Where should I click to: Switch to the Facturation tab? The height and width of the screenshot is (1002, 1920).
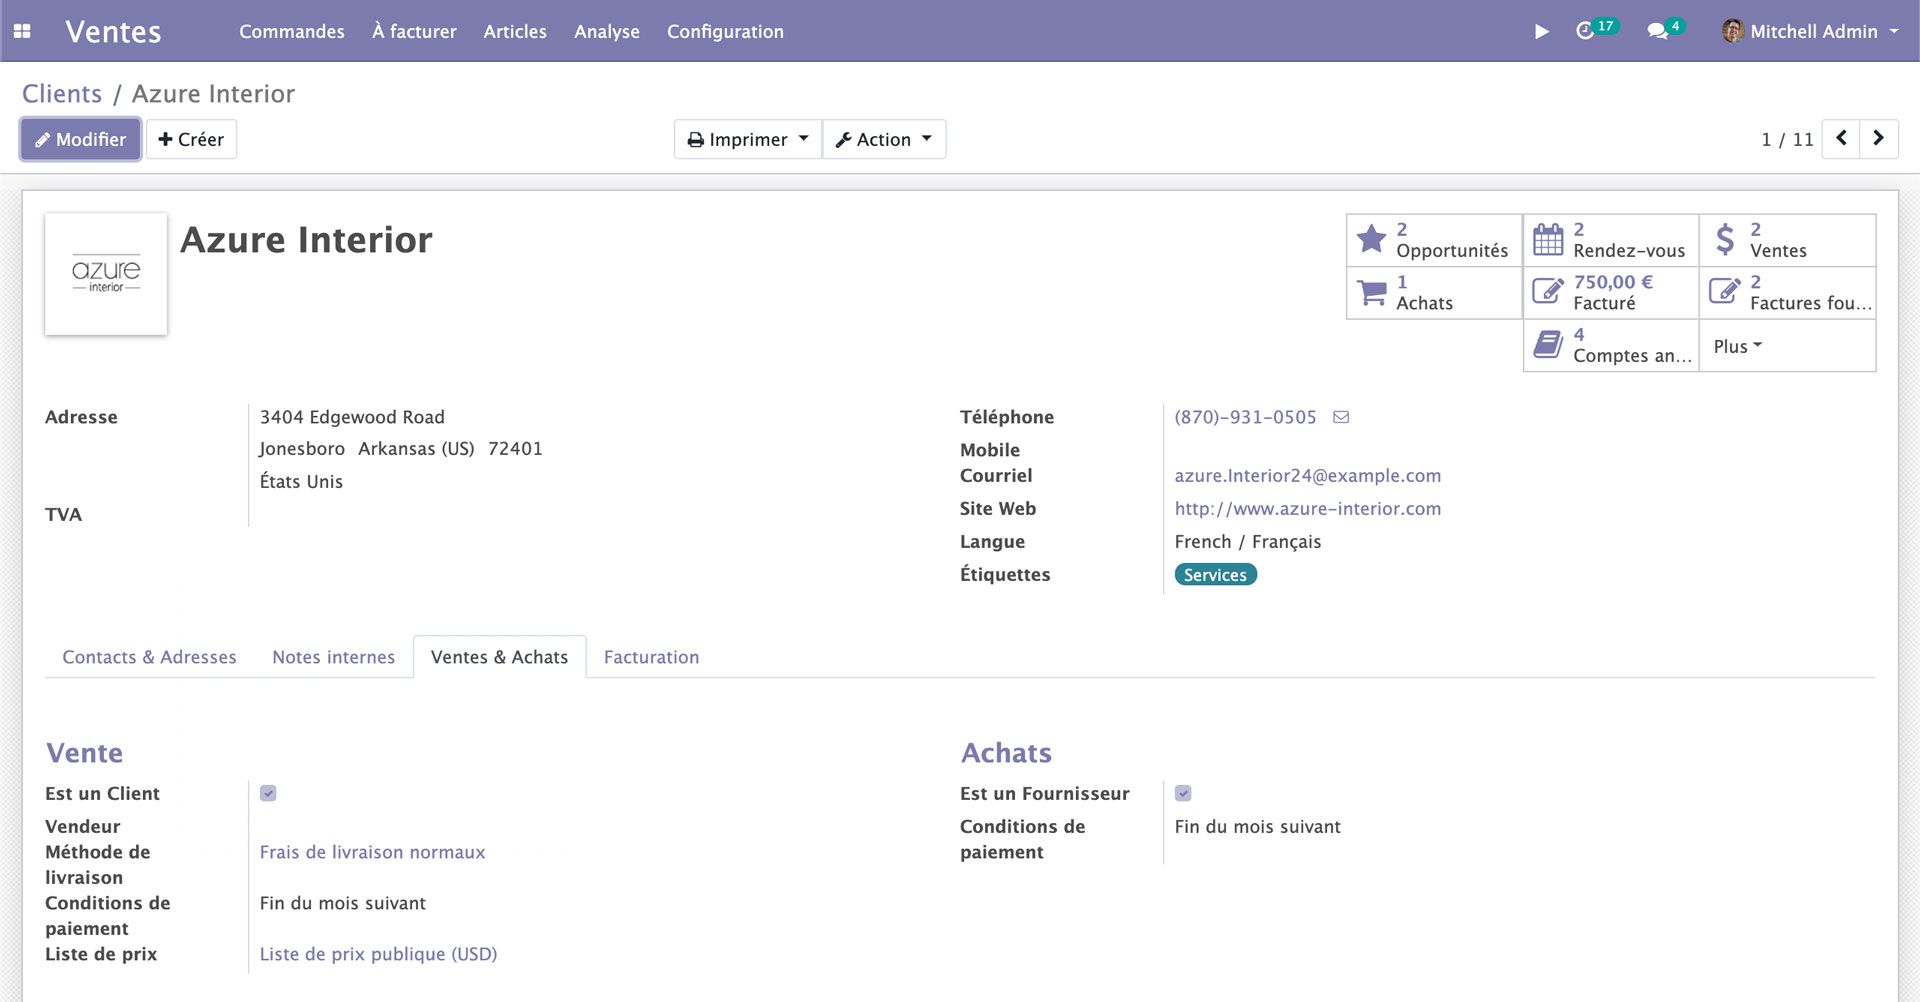[651, 657]
